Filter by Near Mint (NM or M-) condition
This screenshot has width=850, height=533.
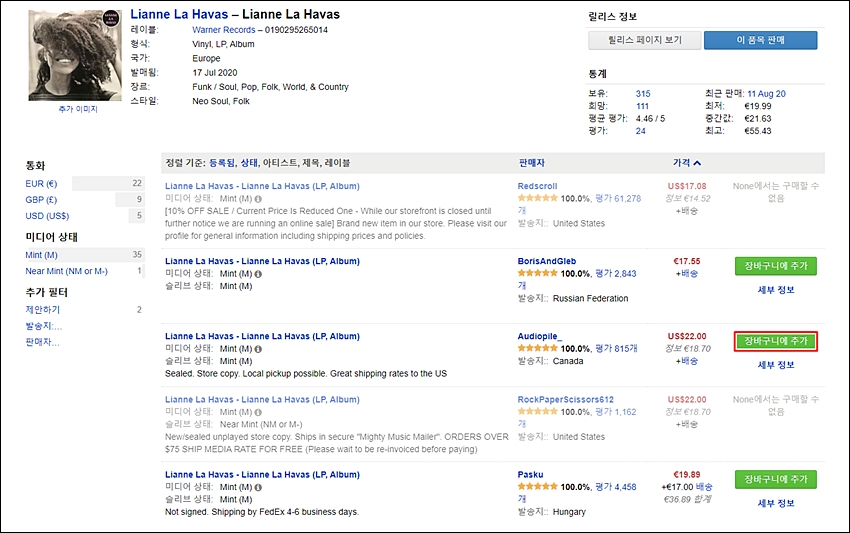pyautogui.click(x=66, y=271)
